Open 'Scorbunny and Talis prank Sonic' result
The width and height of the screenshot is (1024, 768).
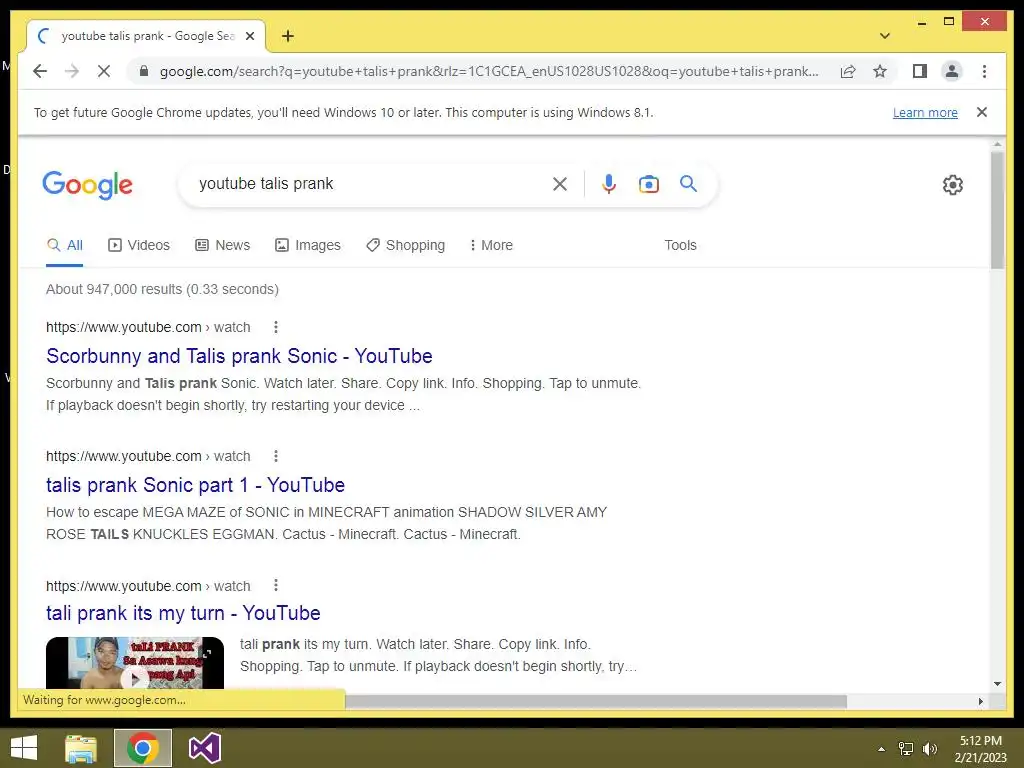(239, 356)
